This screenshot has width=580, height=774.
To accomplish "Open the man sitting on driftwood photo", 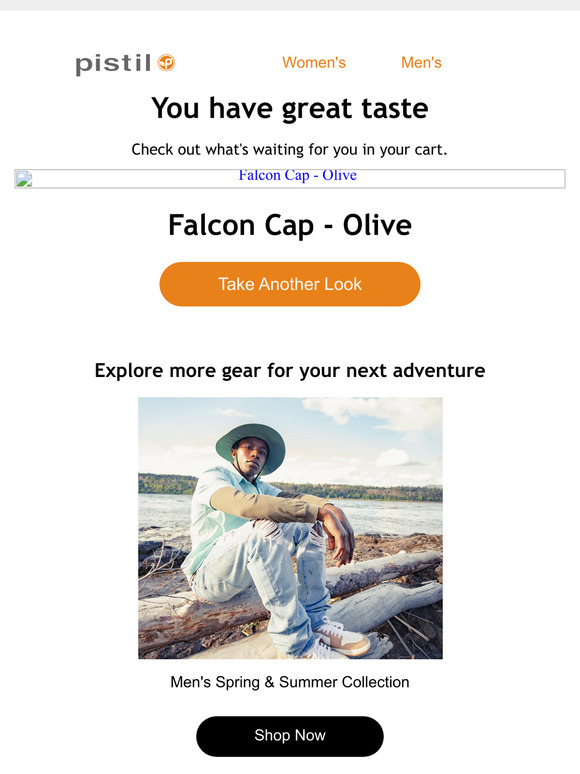I will tap(290, 528).
